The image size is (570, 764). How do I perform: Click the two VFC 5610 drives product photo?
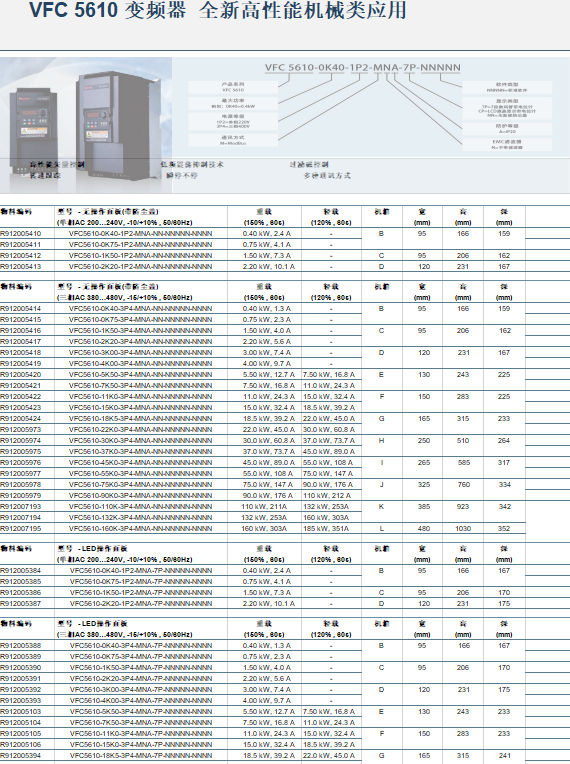coord(86,124)
